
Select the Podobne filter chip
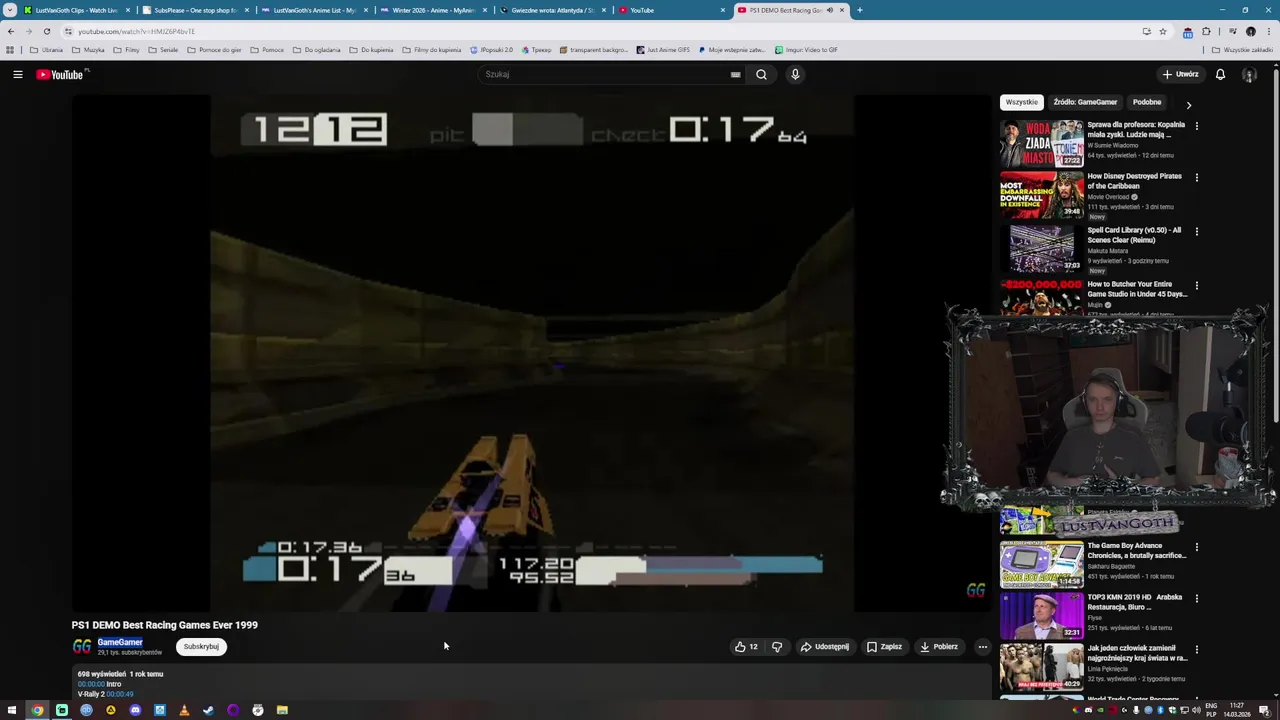(x=1147, y=102)
